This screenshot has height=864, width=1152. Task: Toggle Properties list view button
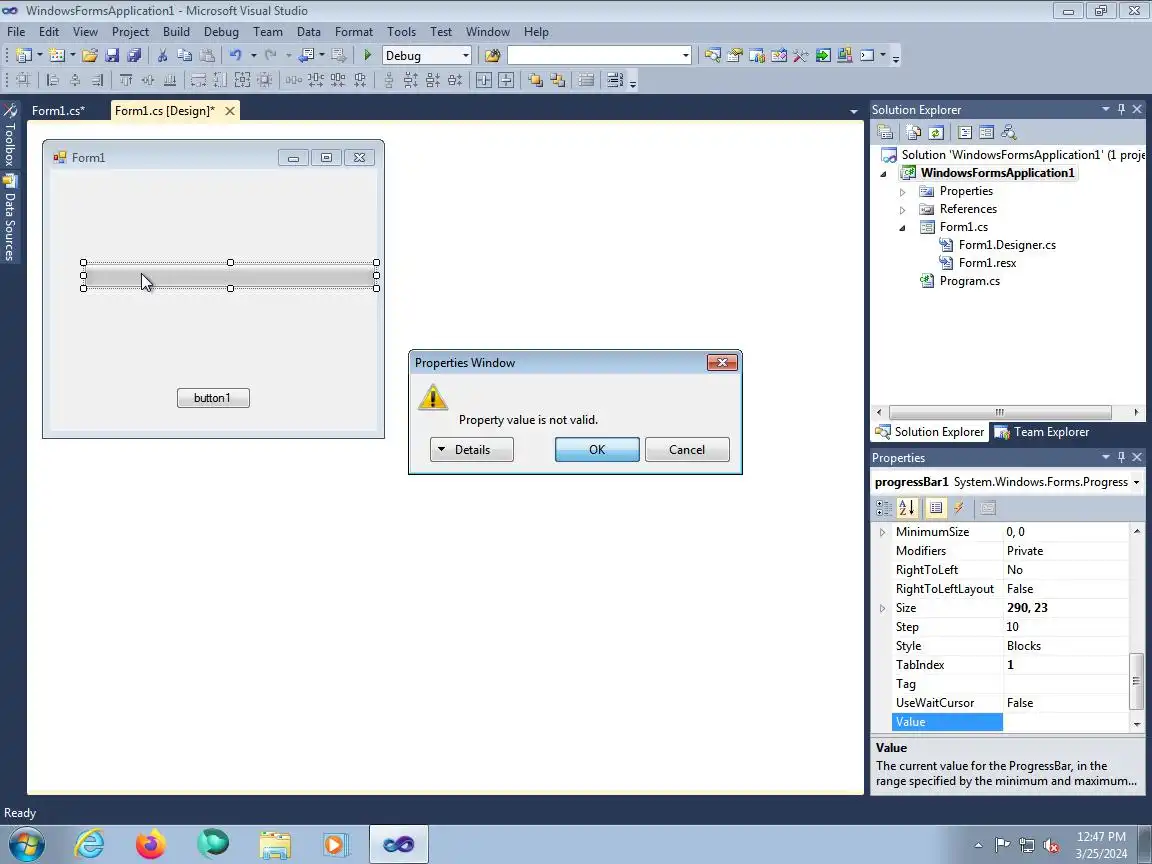pos(935,508)
